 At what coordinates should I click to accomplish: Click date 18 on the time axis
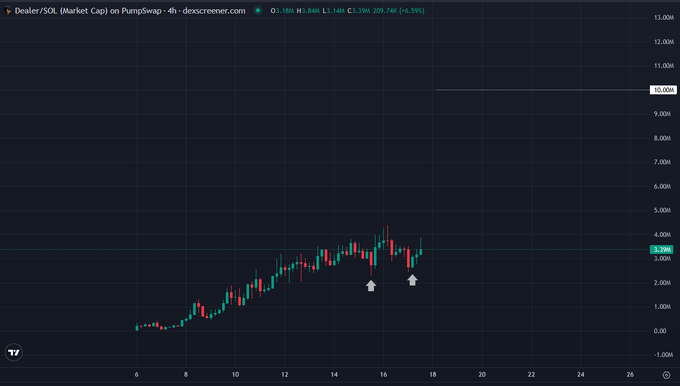tap(433, 375)
